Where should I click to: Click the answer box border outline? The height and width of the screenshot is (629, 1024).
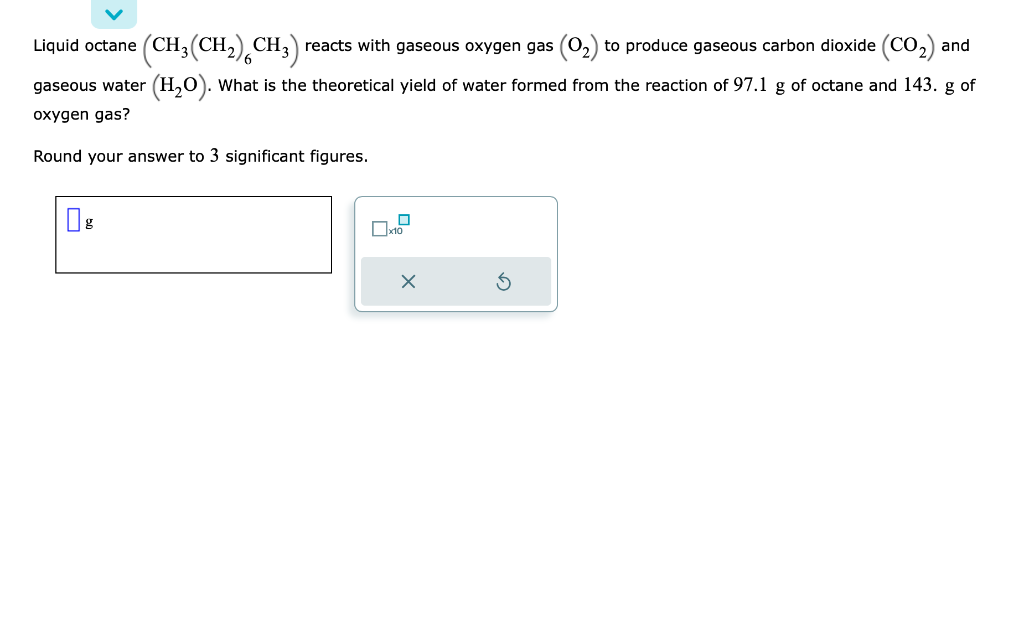click(x=193, y=196)
